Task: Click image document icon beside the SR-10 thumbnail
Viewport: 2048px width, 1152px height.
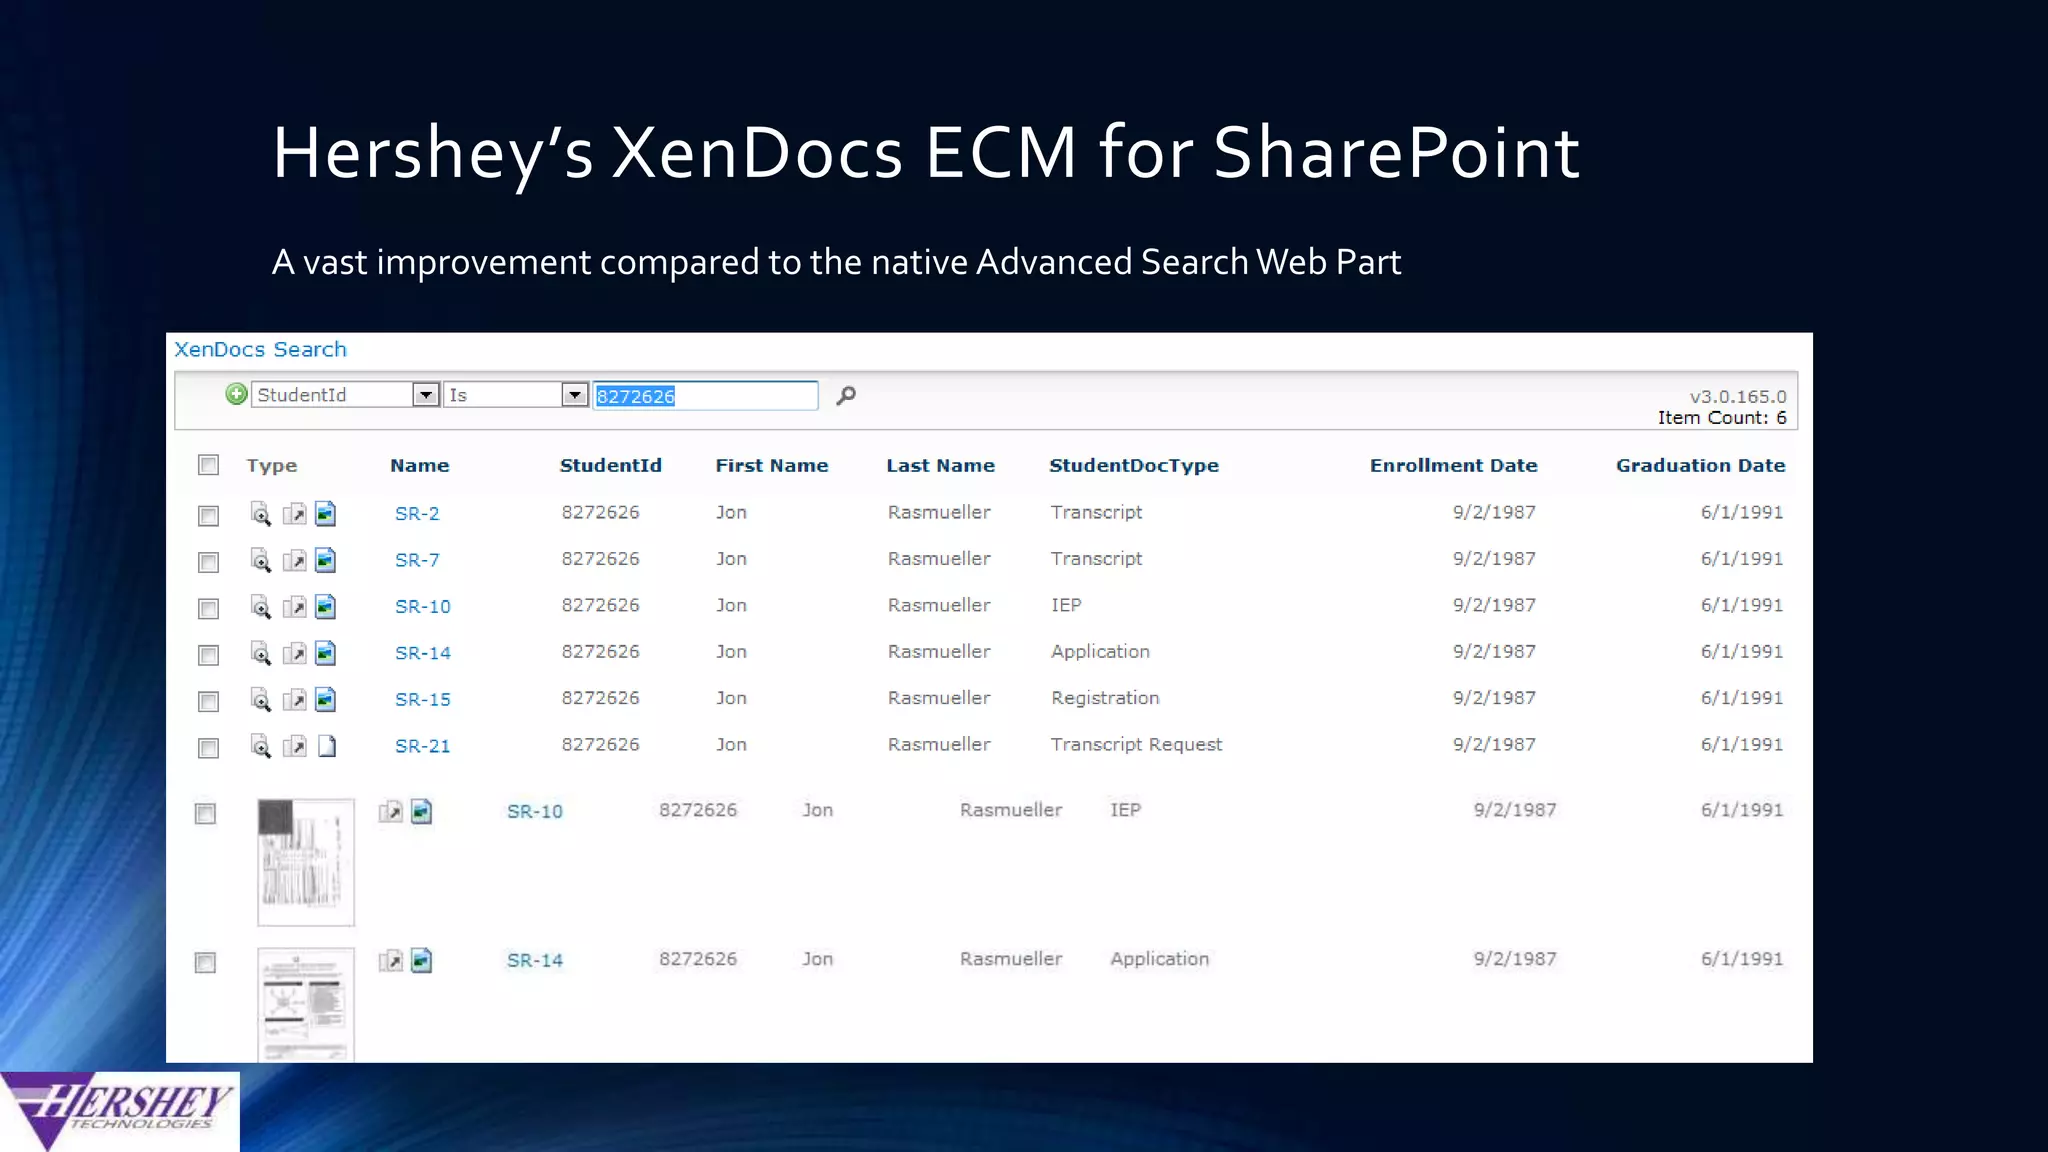Action: pos(422,811)
